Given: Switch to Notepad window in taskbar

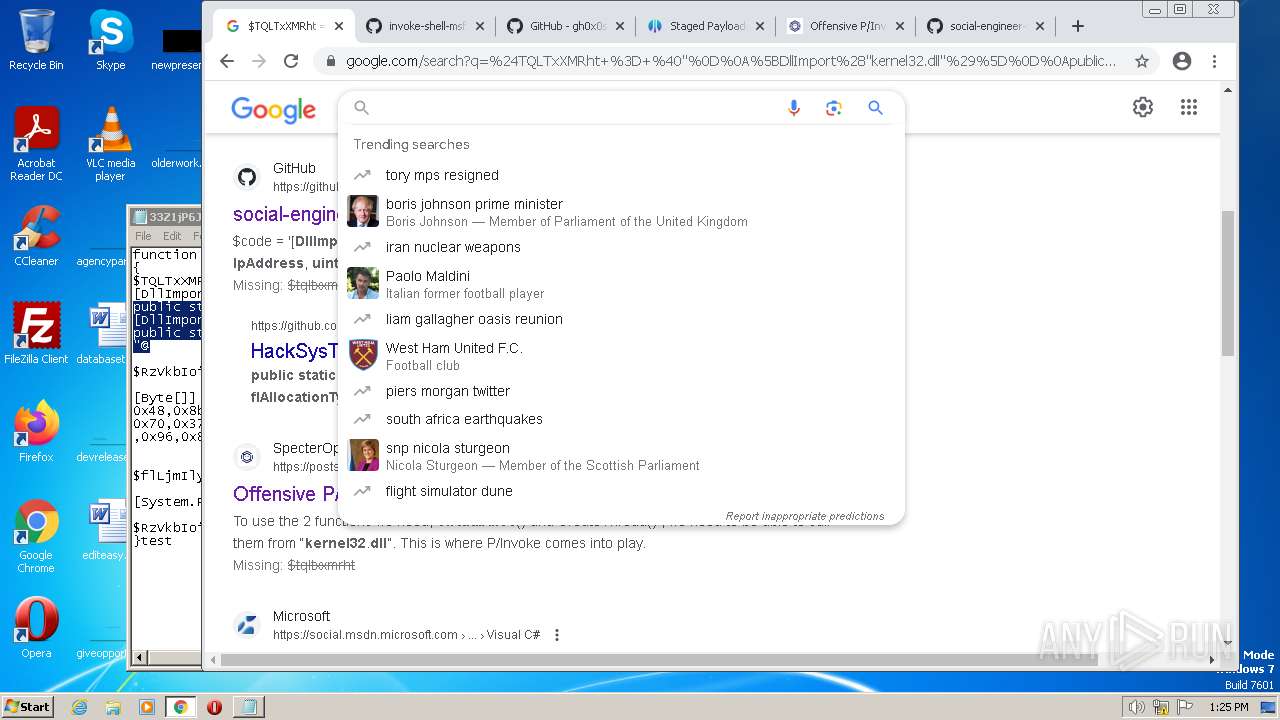Looking at the screenshot, I should 247,707.
